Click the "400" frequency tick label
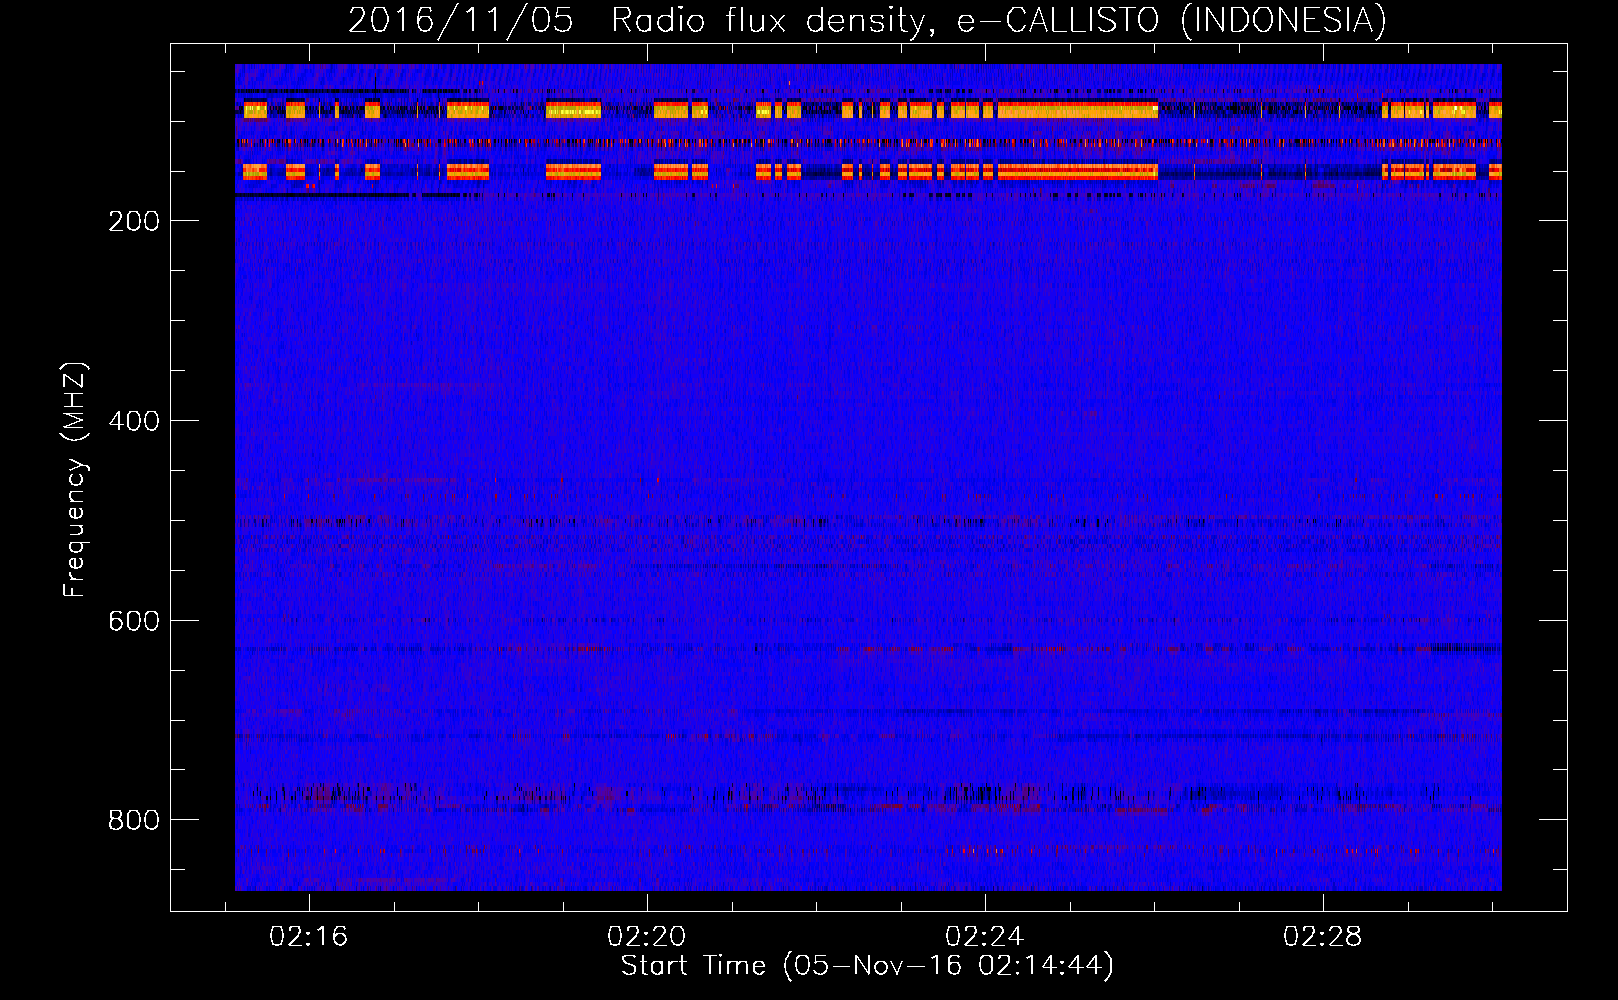 tap(134, 421)
